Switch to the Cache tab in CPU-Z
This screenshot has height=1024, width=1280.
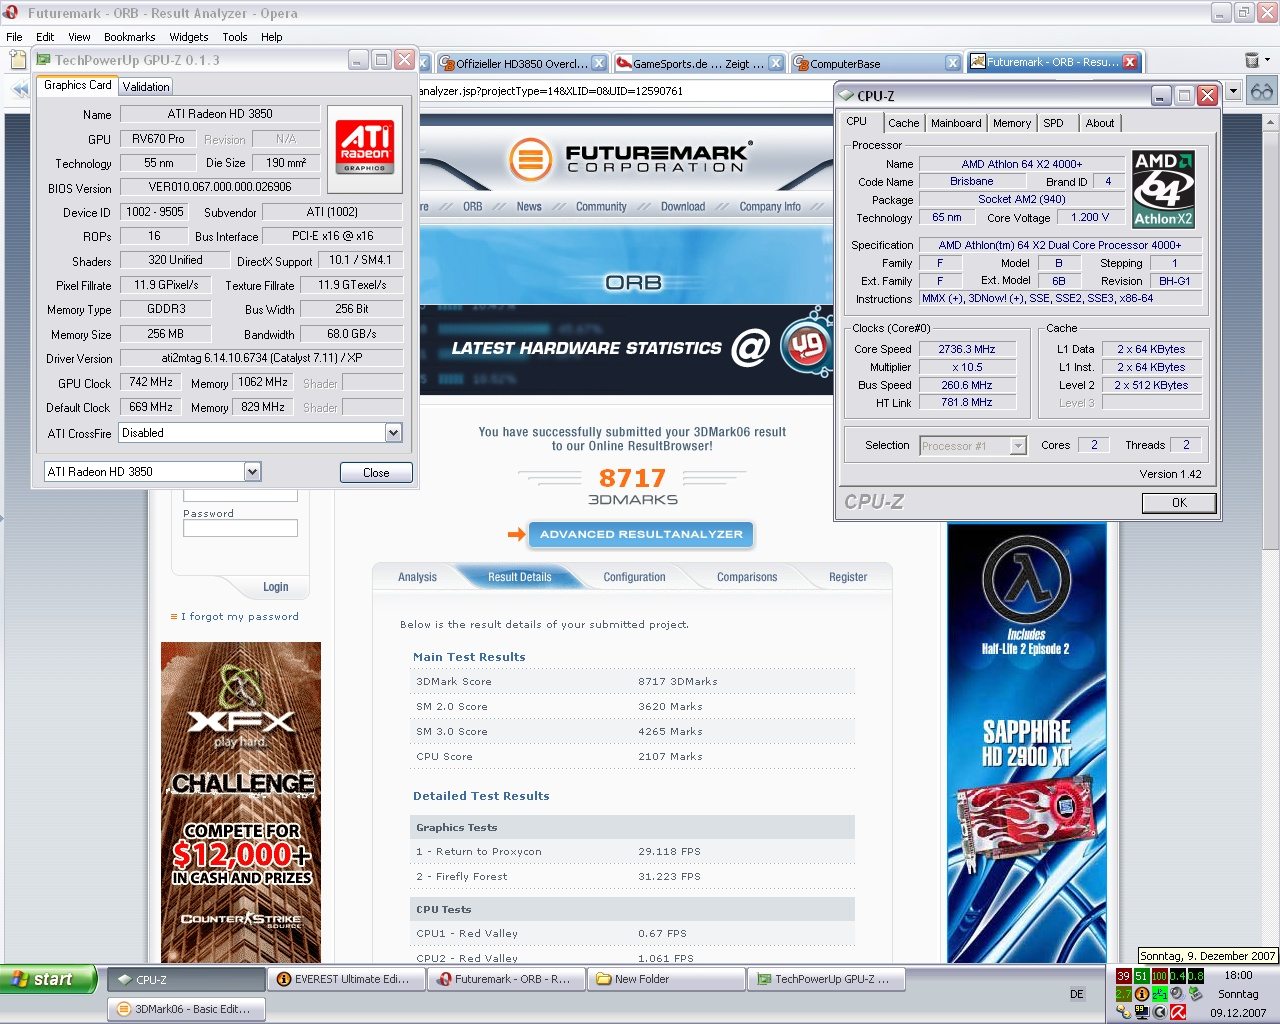pyautogui.click(x=903, y=123)
